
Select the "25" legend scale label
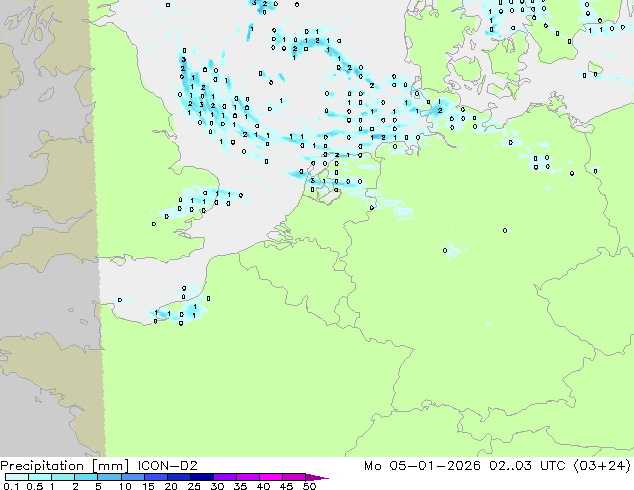(194, 486)
